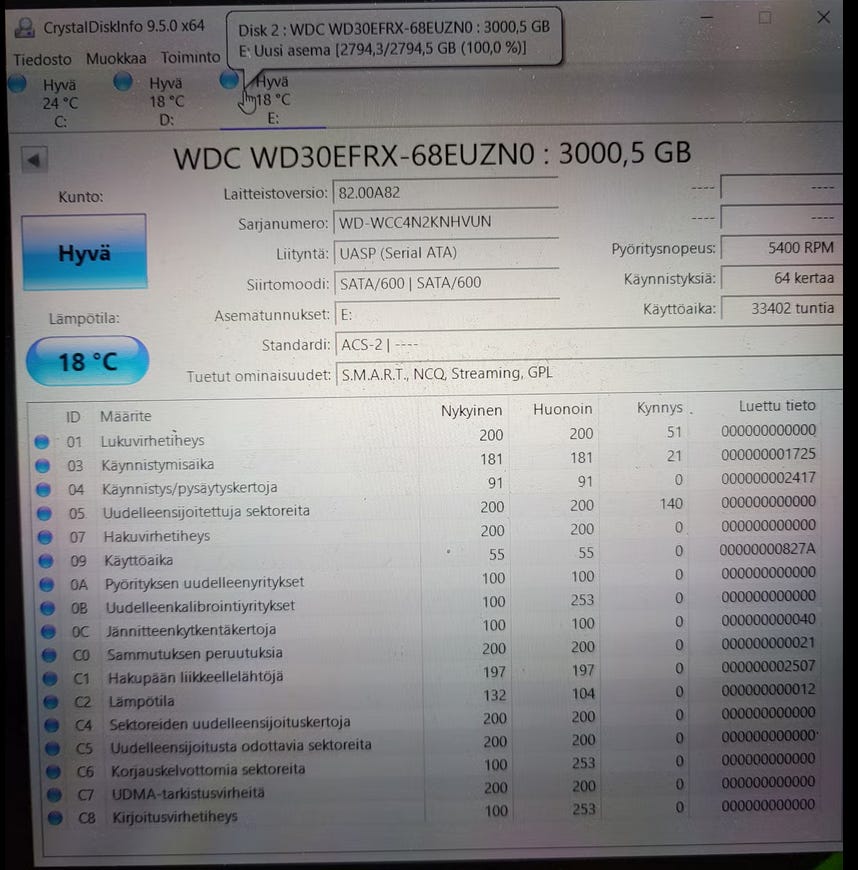The height and width of the screenshot is (870, 858).
Task: Click the Siirtomoodi field SATA/600
Action: (447, 283)
